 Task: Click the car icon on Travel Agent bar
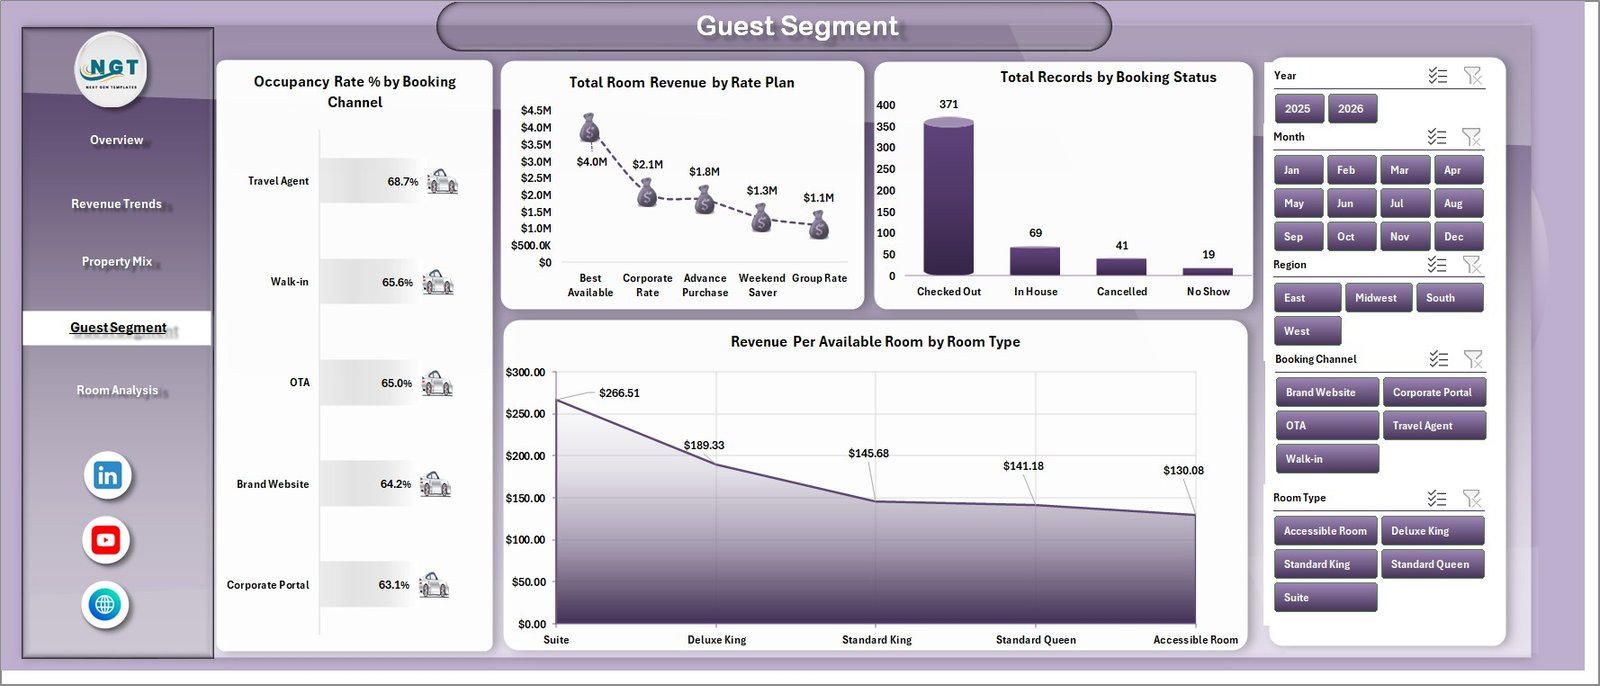click(x=442, y=181)
